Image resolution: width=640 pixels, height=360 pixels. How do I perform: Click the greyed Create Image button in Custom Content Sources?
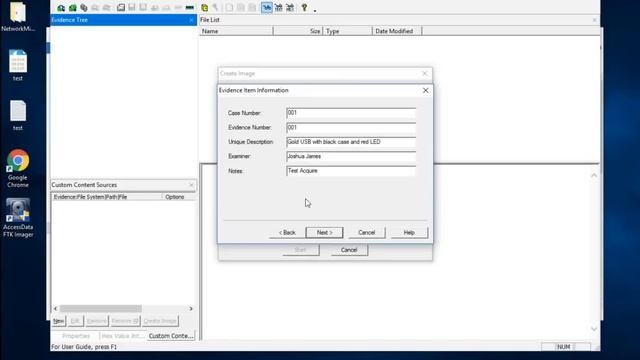pos(160,321)
